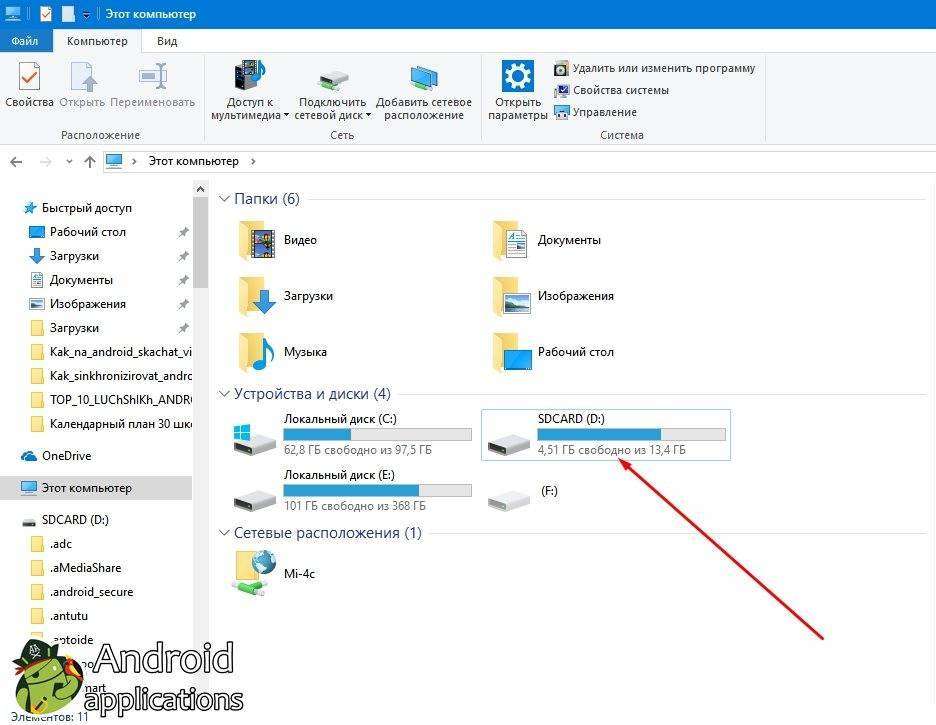Select Mi-4c network location

click(x=275, y=573)
